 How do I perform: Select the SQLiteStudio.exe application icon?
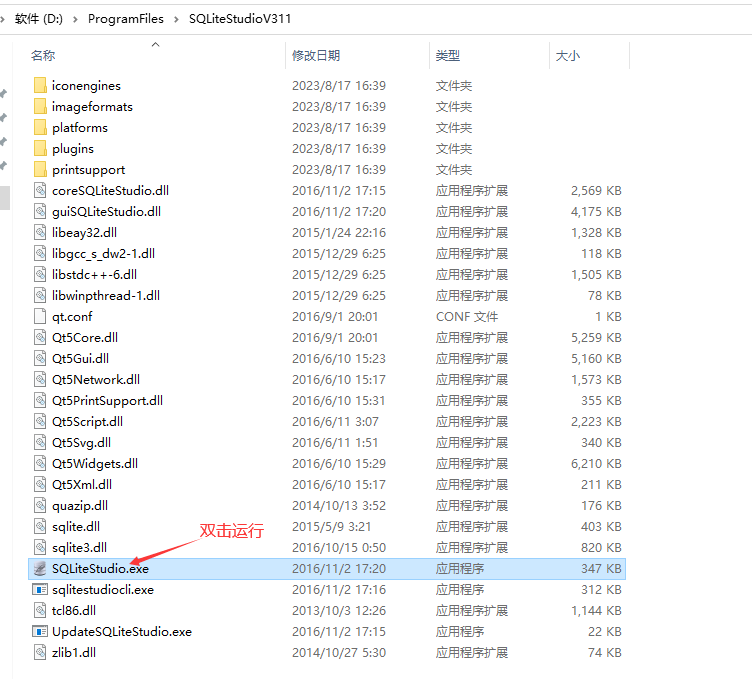(40, 569)
